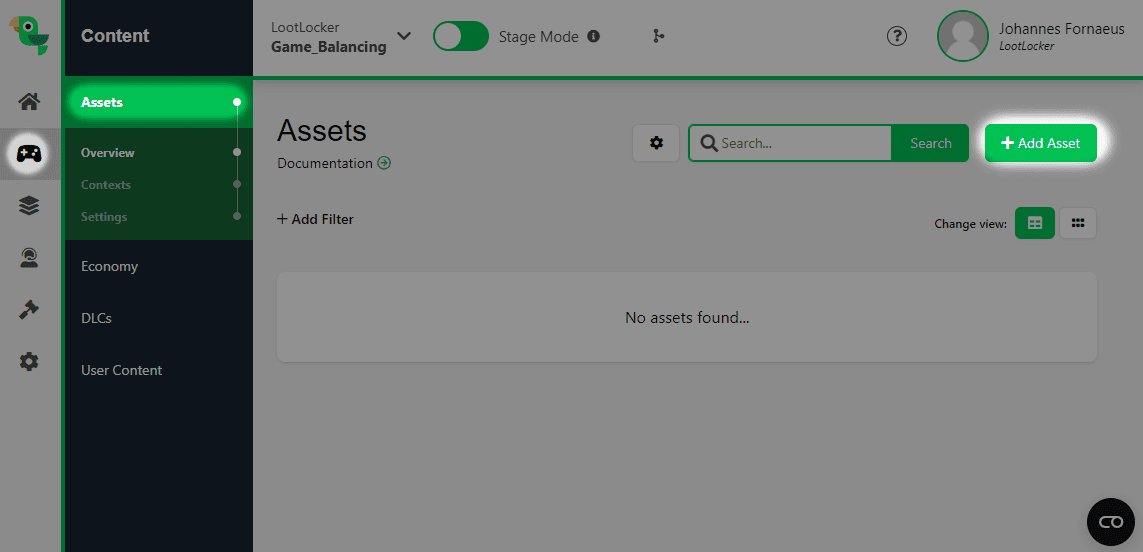The height and width of the screenshot is (552, 1143).
Task: Toggle the Stage Mode switch
Action: (x=461, y=36)
